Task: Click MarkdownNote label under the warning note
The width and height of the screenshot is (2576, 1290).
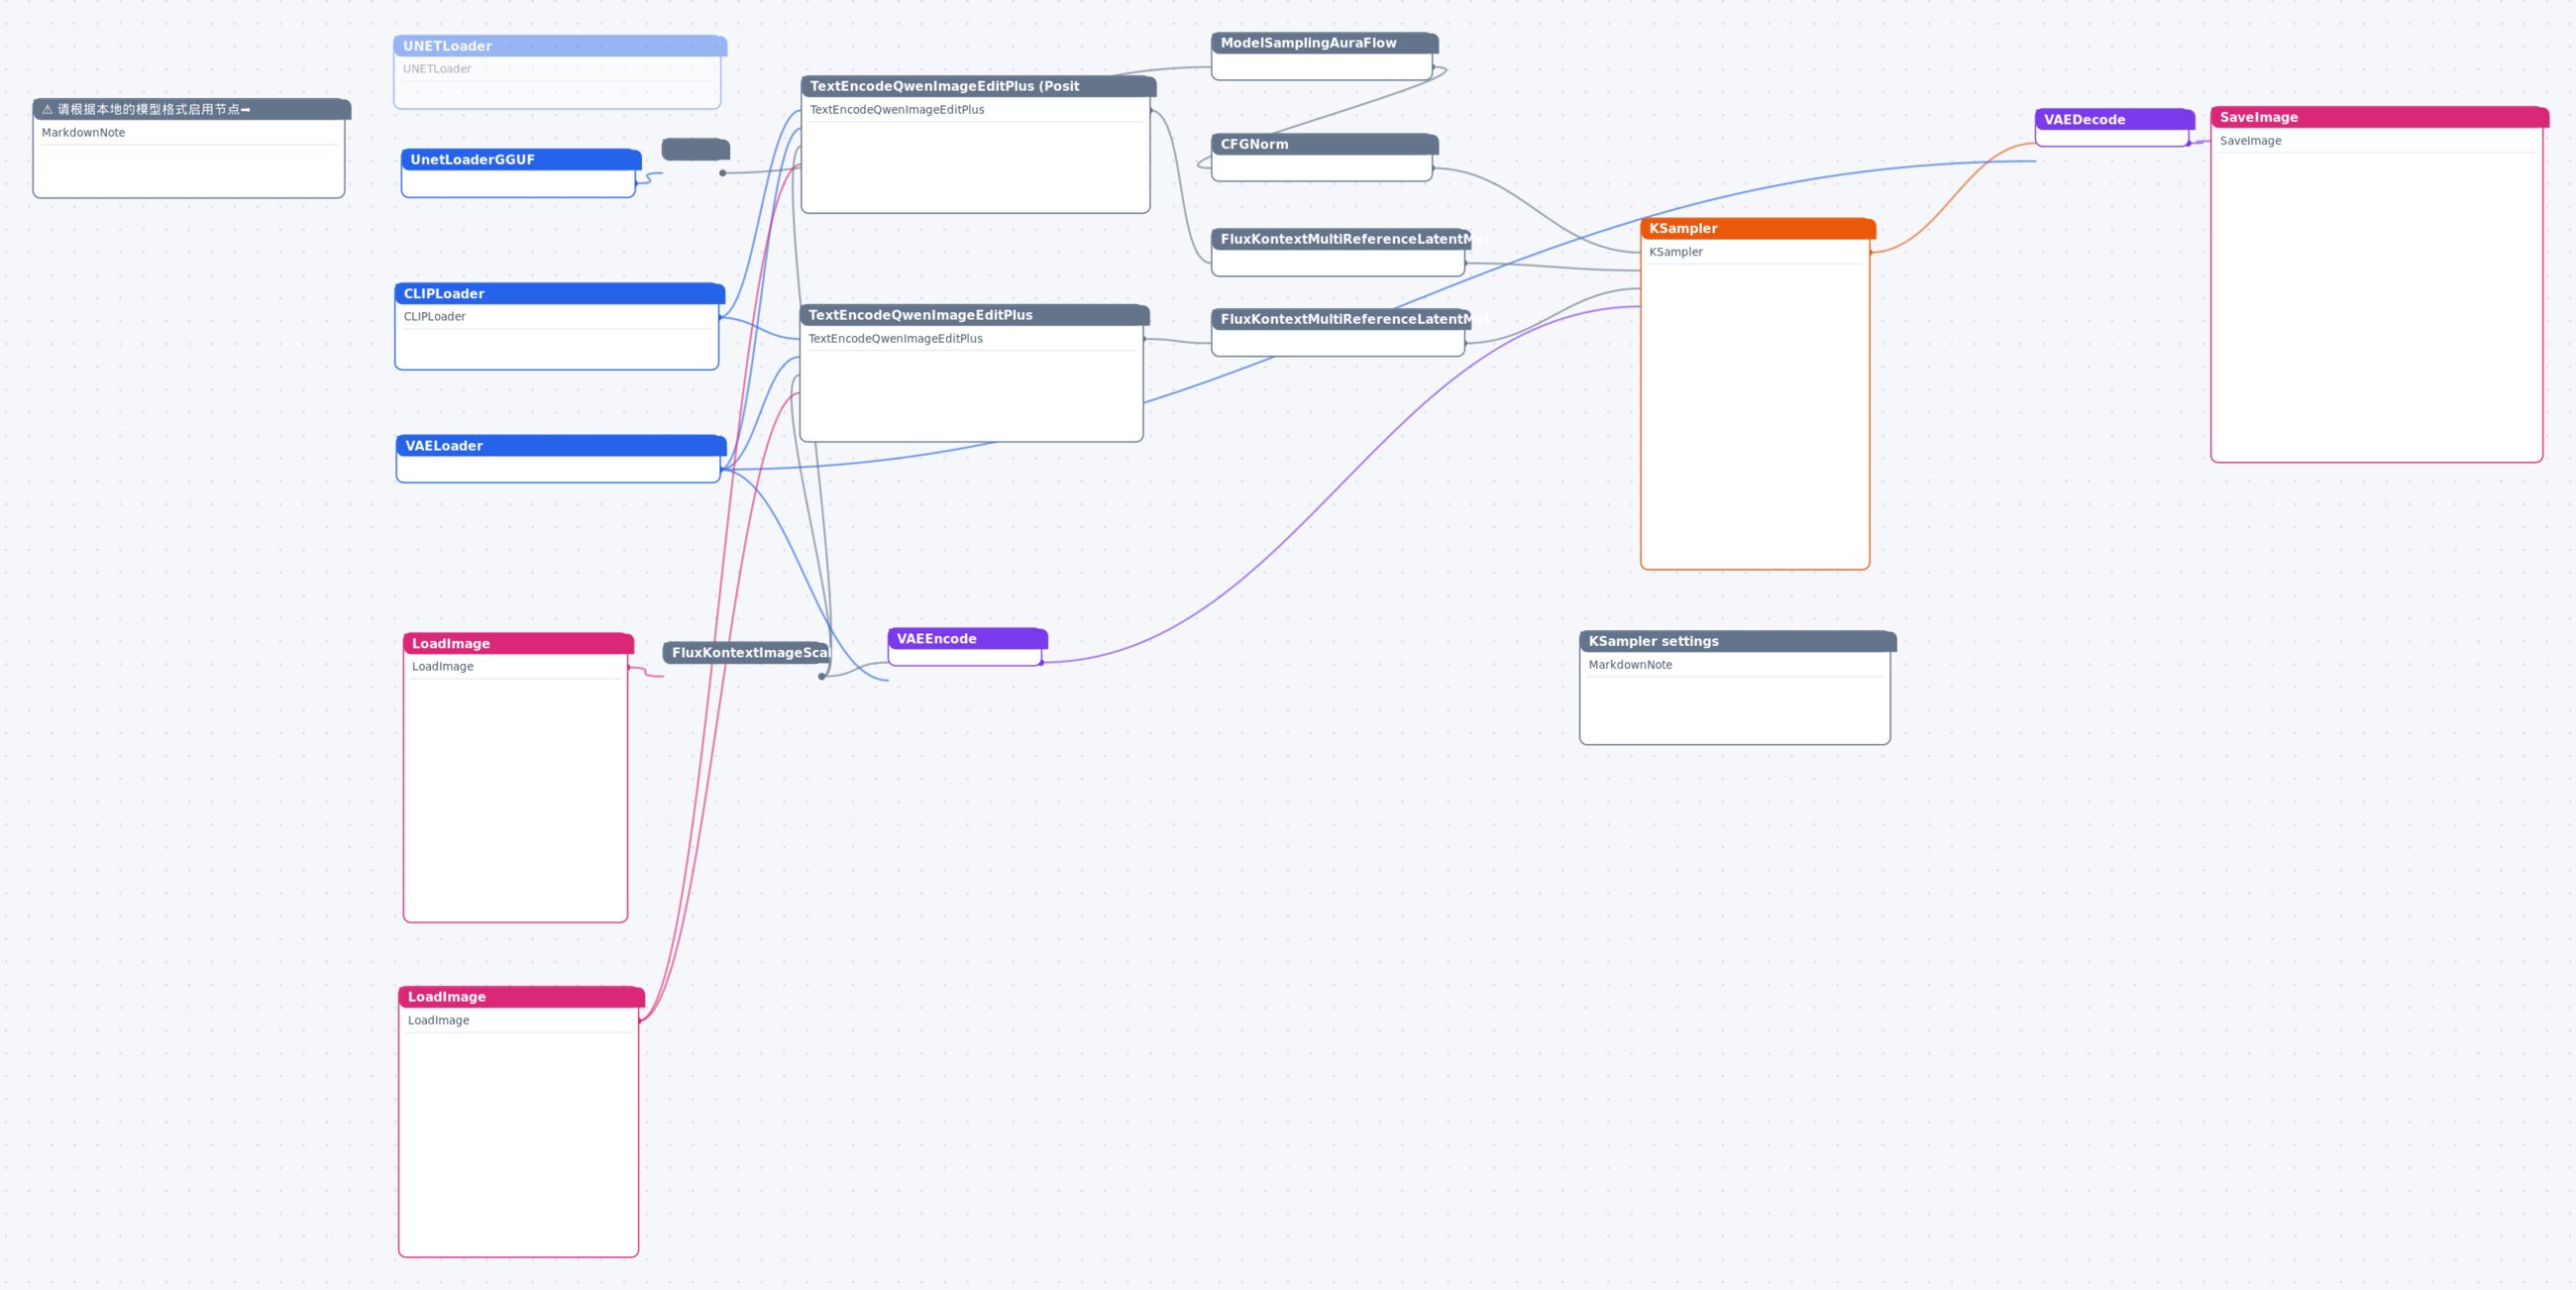Action: [84, 133]
